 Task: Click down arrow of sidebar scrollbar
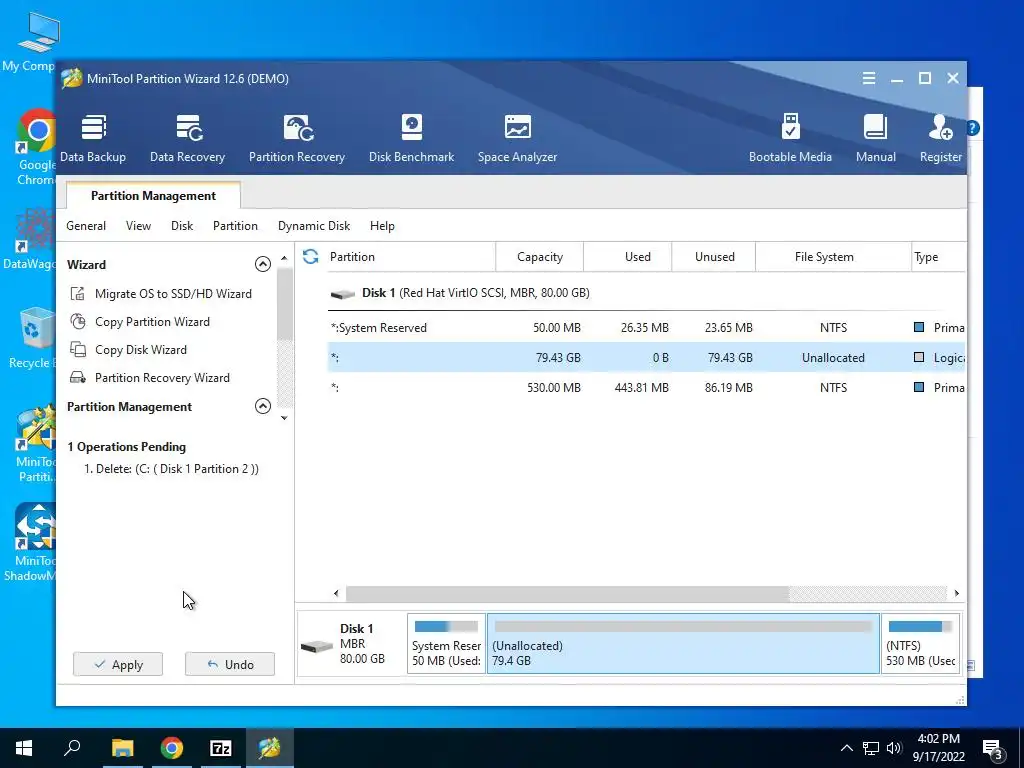click(284, 418)
